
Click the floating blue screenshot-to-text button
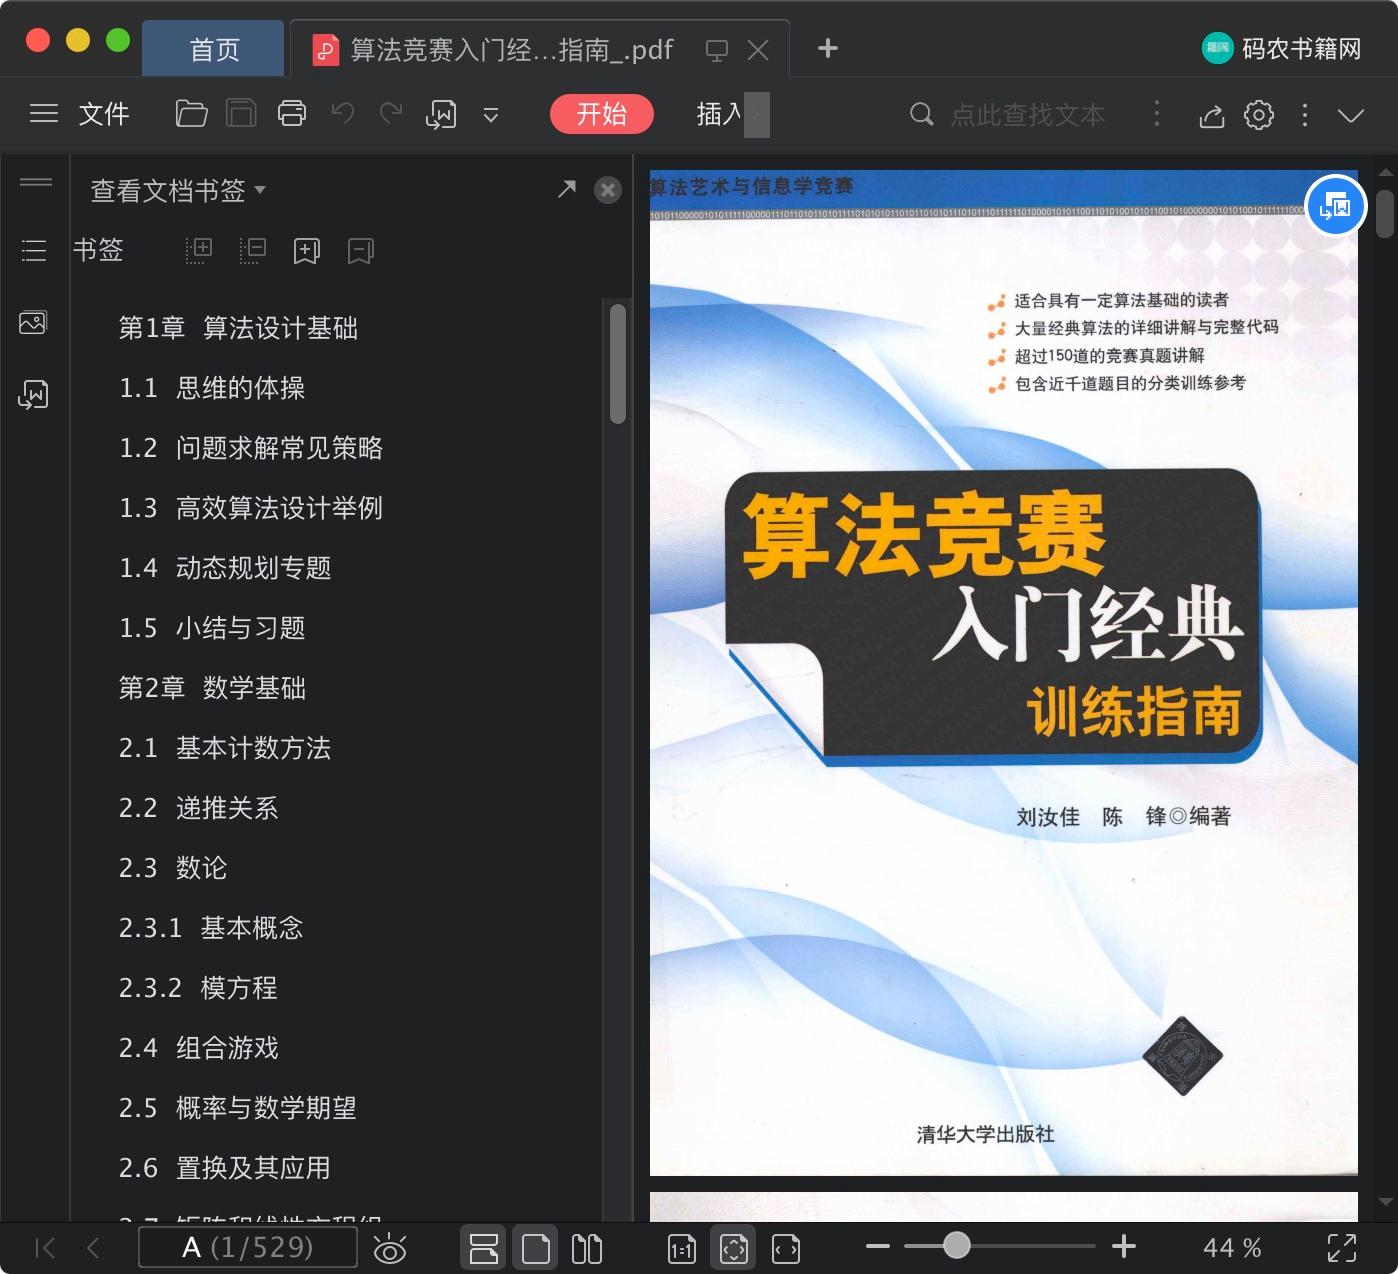(x=1336, y=206)
